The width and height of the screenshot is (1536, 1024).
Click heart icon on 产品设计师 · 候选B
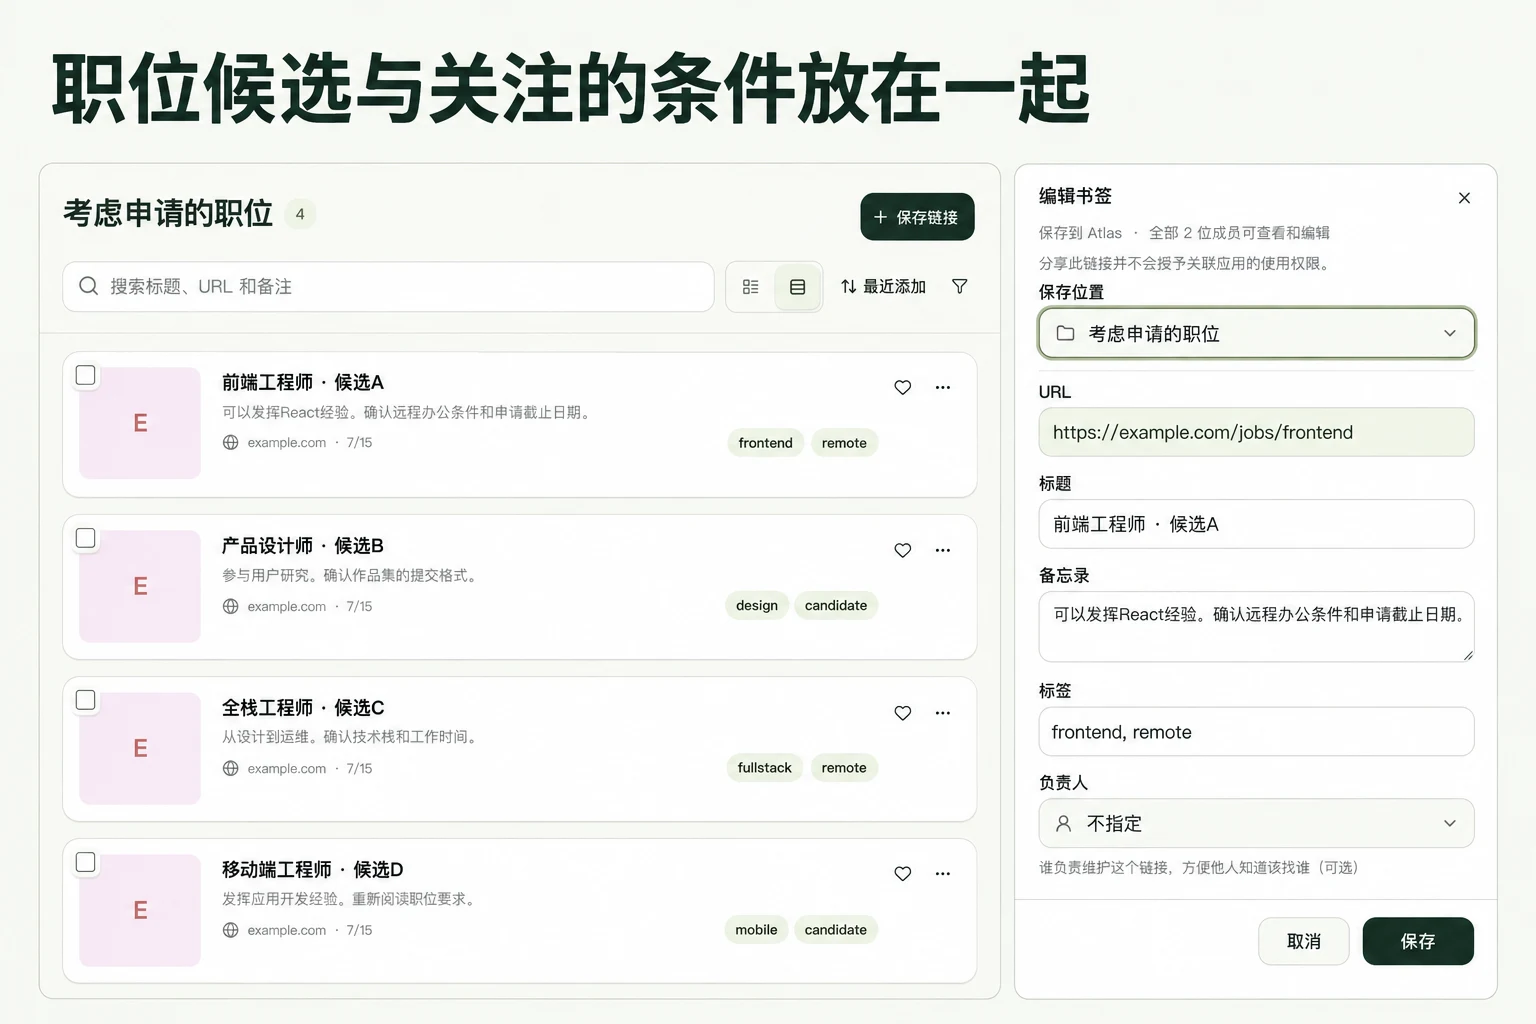click(902, 550)
